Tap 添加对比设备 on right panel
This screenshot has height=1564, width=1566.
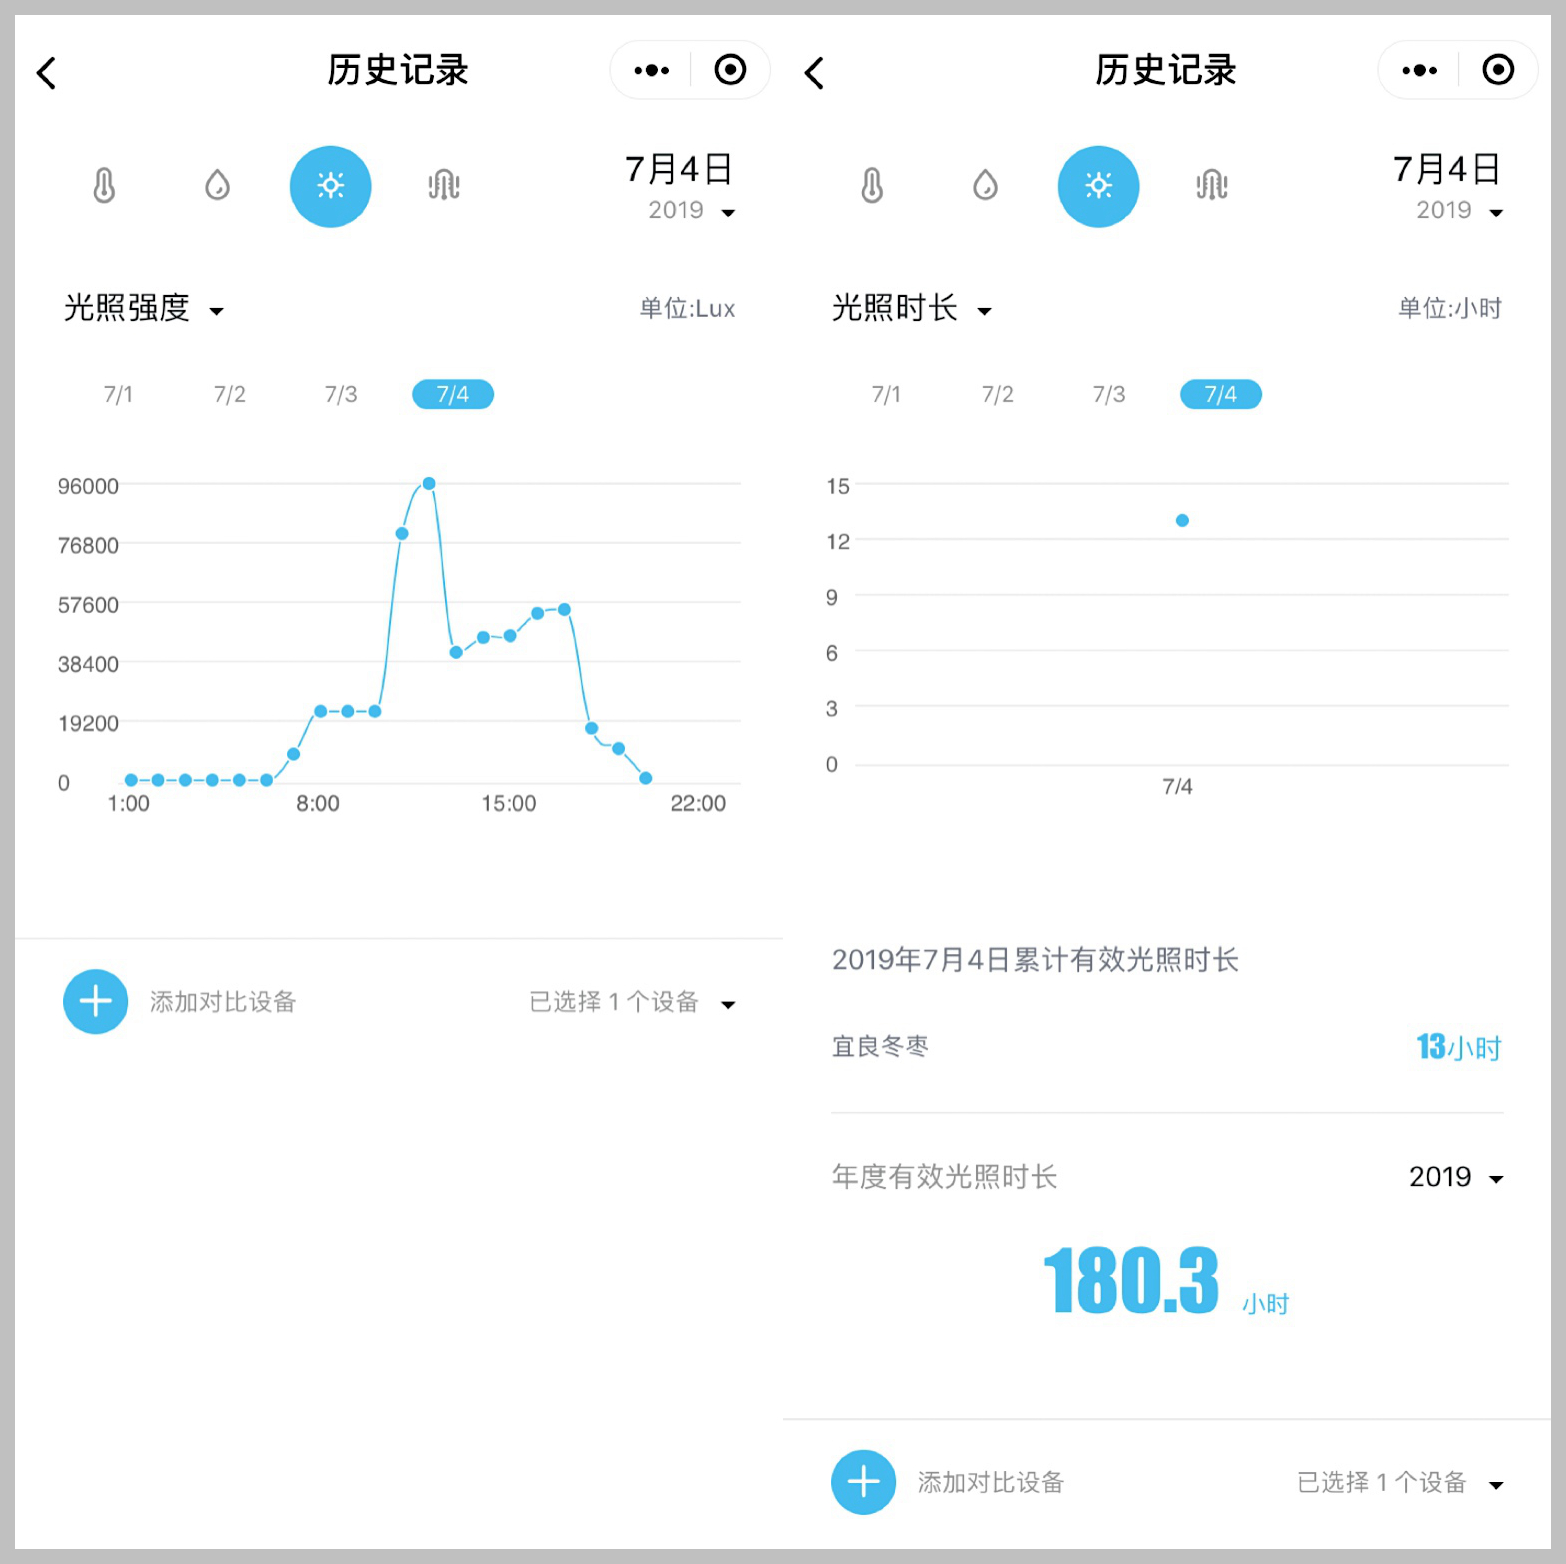(x=990, y=1482)
